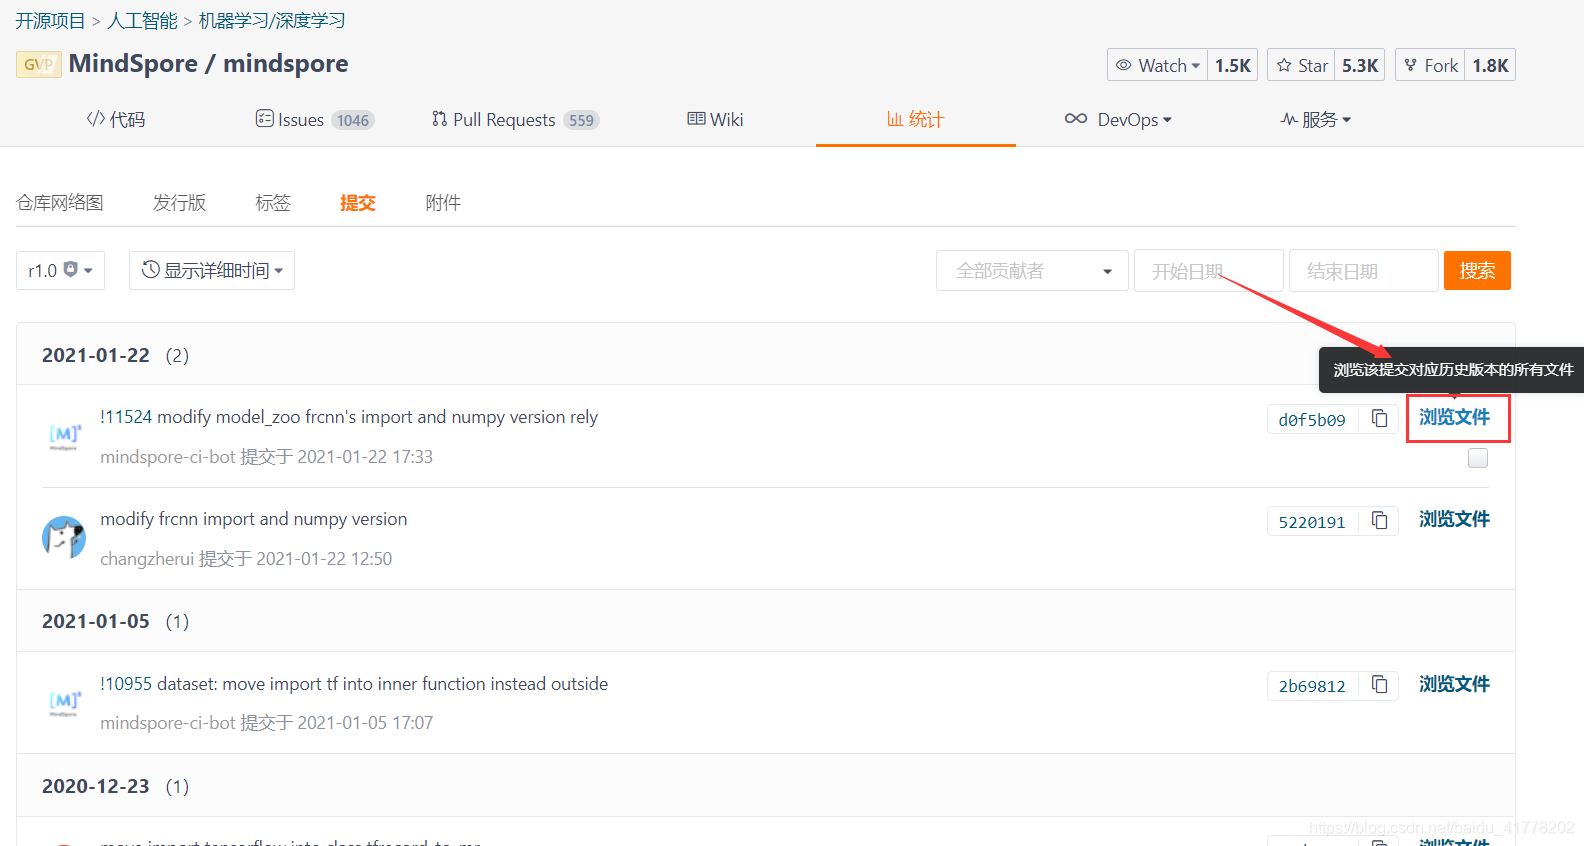Screen dimensions: 1584x846
Task: Open mindspore-ci-bot avatar on commit !10955
Action: pyautogui.click(x=64, y=702)
